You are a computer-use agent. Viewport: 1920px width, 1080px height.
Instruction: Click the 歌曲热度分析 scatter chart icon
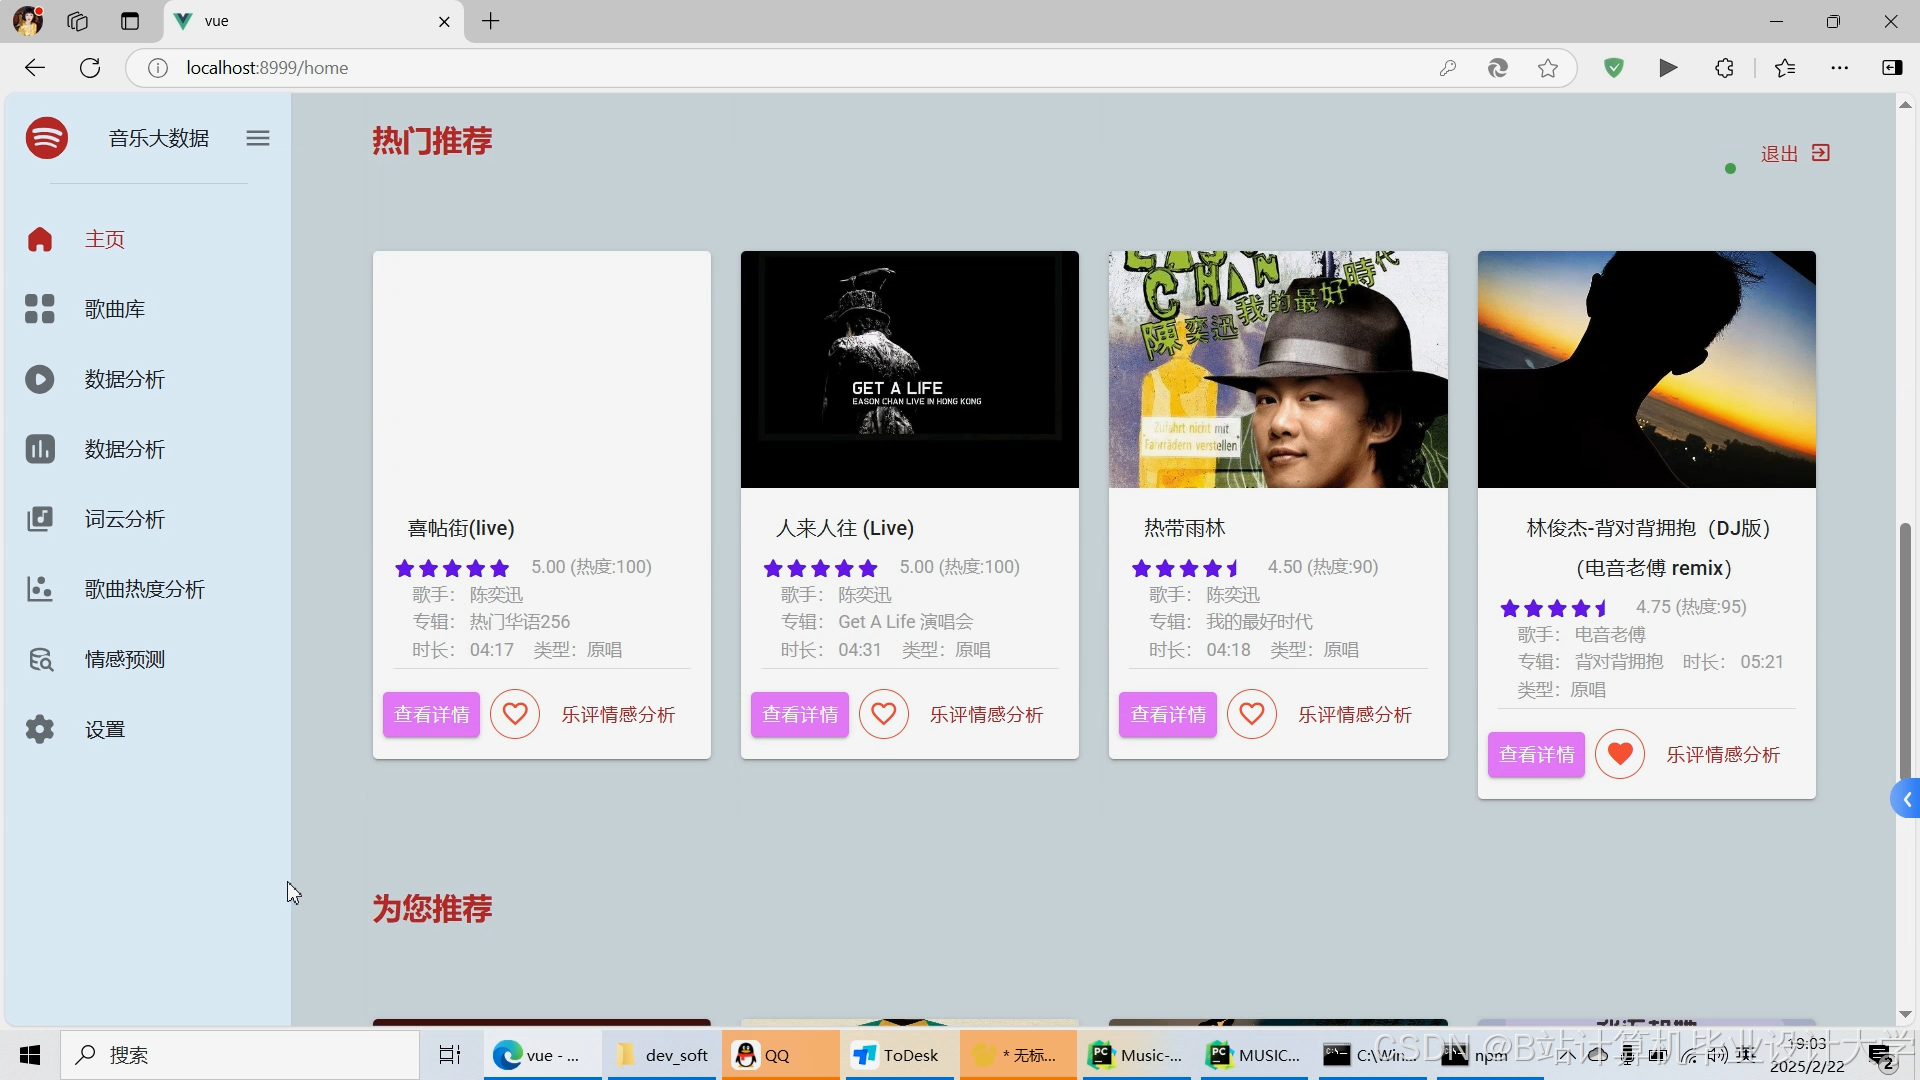[40, 589]
